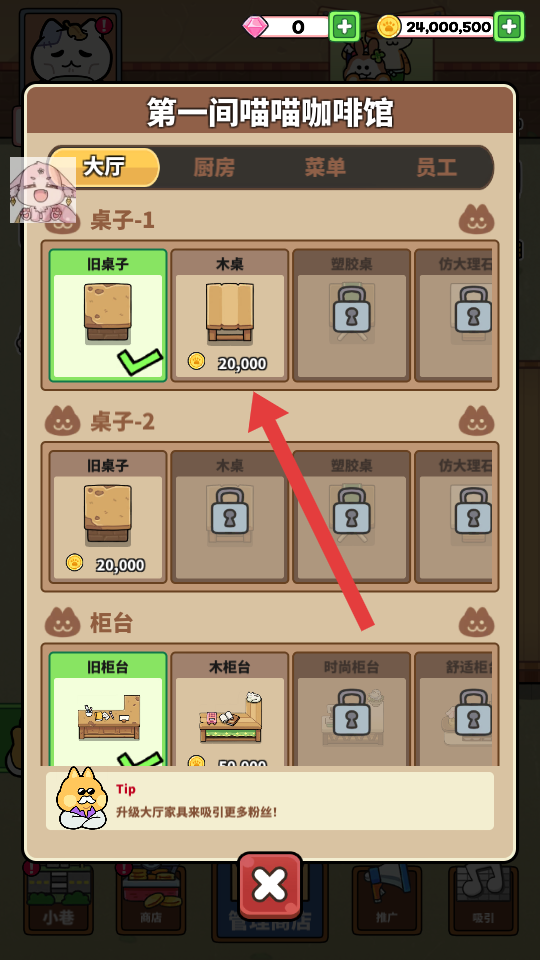Click cat face icon right of 桌子-1
Viewport: 540px width, 960px height.
tap(476, 219)
